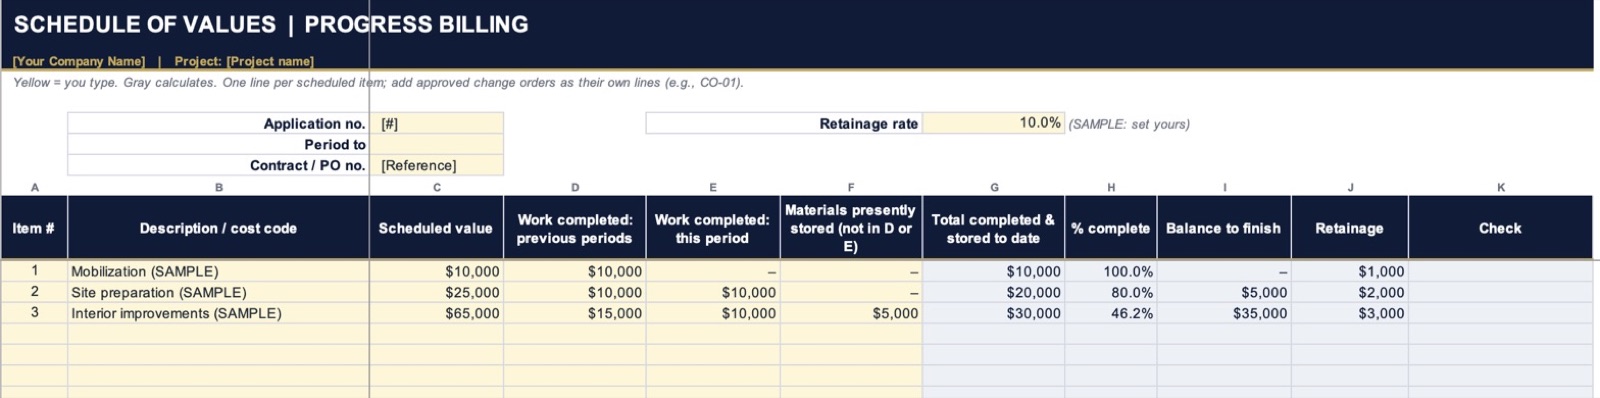Select item number 1 cell

point(34,271)
